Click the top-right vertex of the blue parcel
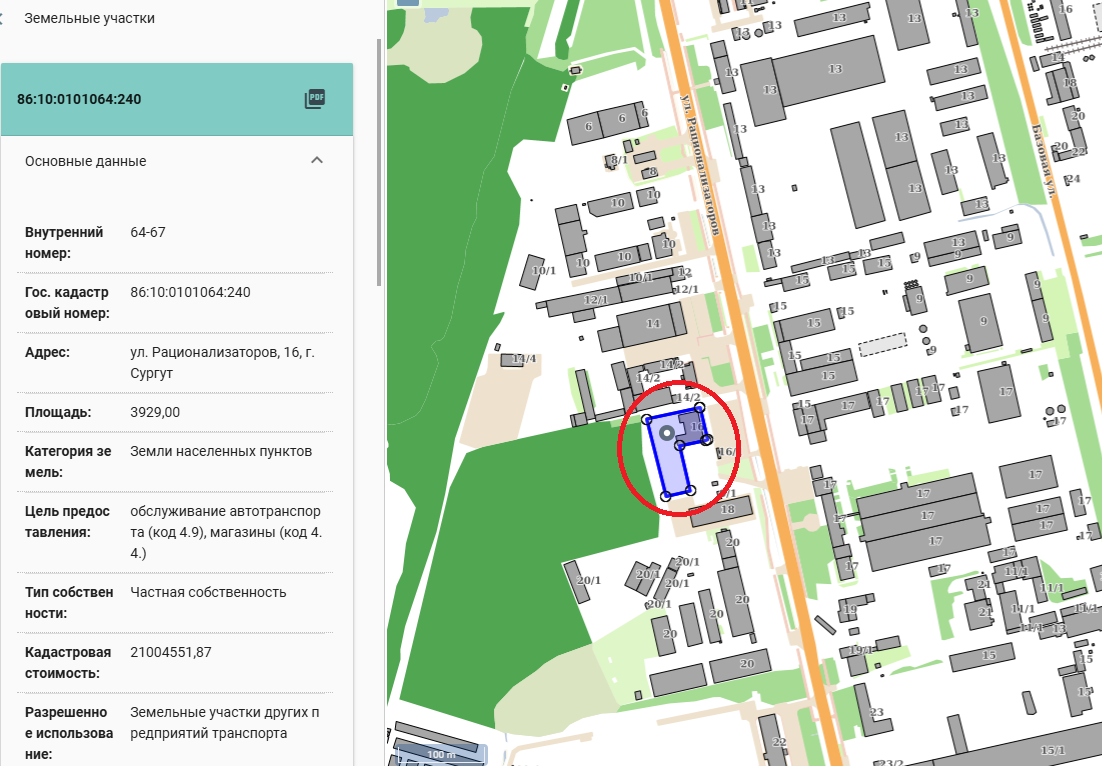Image resolution: width=1102 pixels, height=766 pixels. tap(699, 408)
